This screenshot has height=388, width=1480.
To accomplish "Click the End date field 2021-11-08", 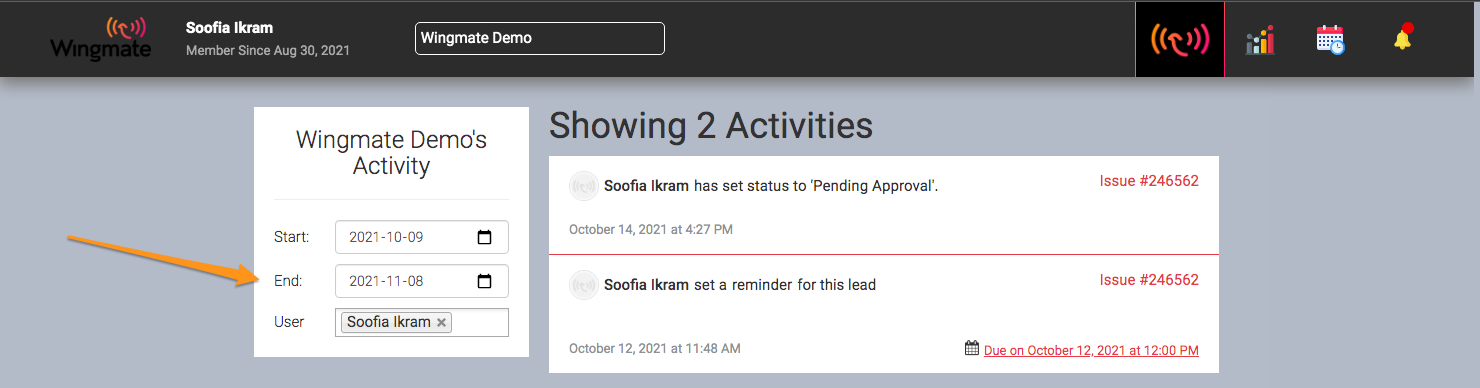I will (x=422, y=282).
